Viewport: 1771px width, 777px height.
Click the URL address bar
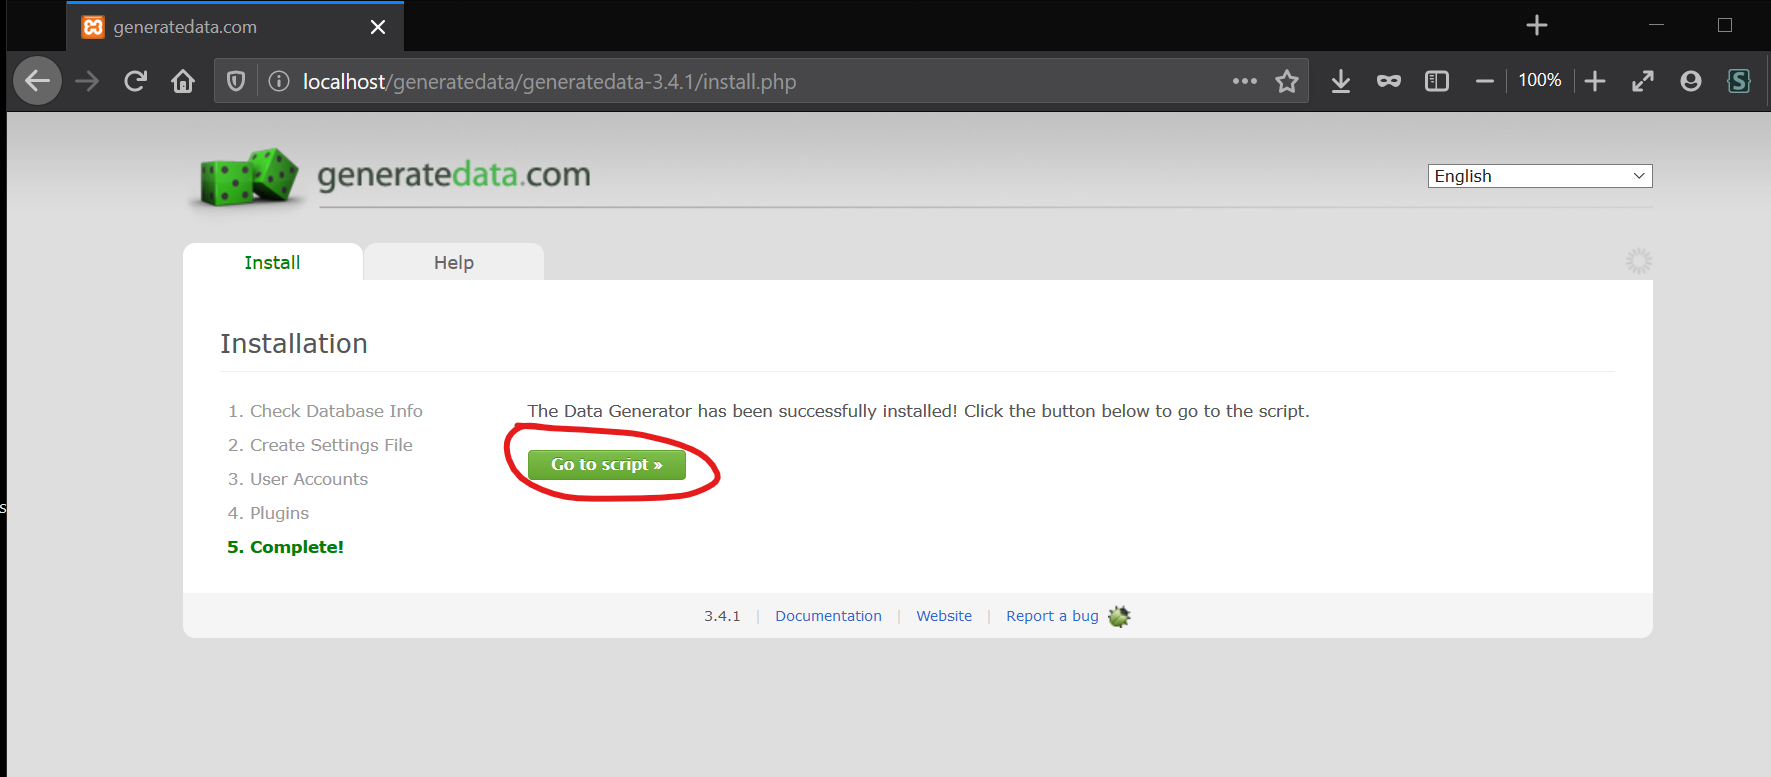click(x=760, y=81)
